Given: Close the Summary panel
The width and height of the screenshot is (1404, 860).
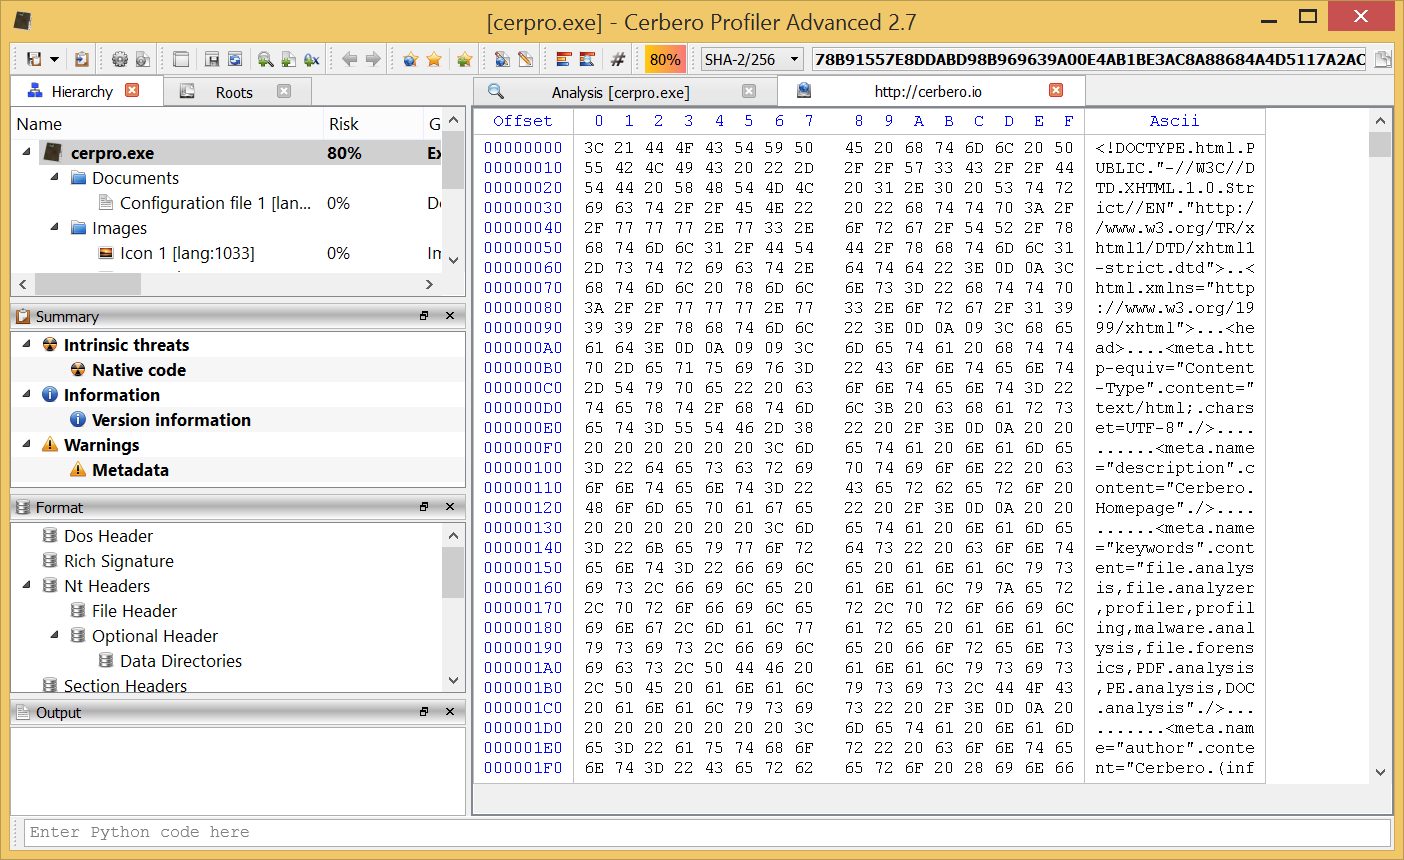Looking at the screenshot, I should click(x=450, y=316).
